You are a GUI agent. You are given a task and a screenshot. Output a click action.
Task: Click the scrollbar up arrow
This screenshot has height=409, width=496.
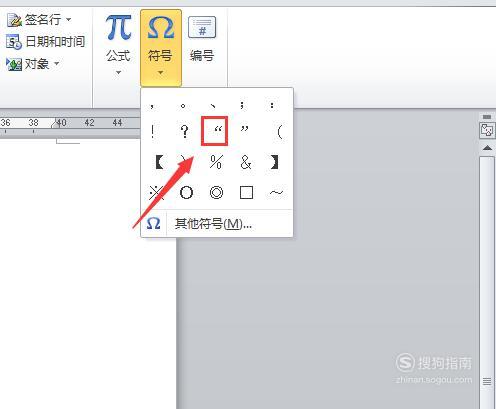pos(487,148)
